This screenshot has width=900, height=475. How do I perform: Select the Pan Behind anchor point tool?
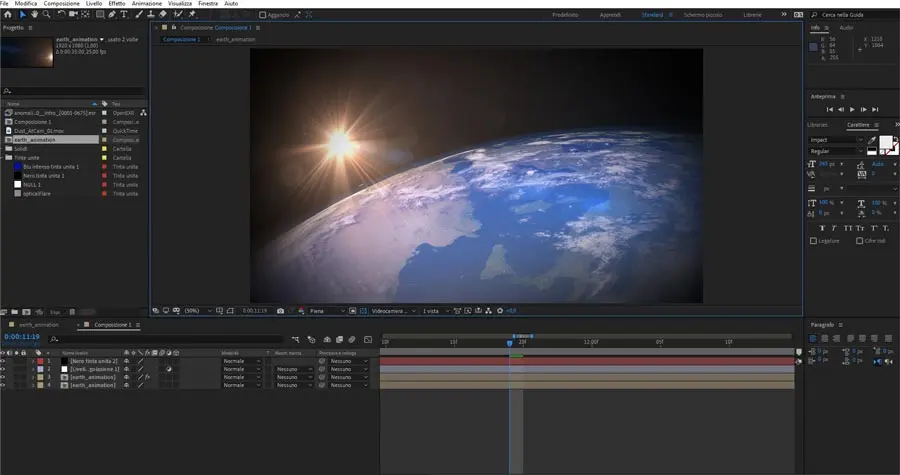(84, 14)
